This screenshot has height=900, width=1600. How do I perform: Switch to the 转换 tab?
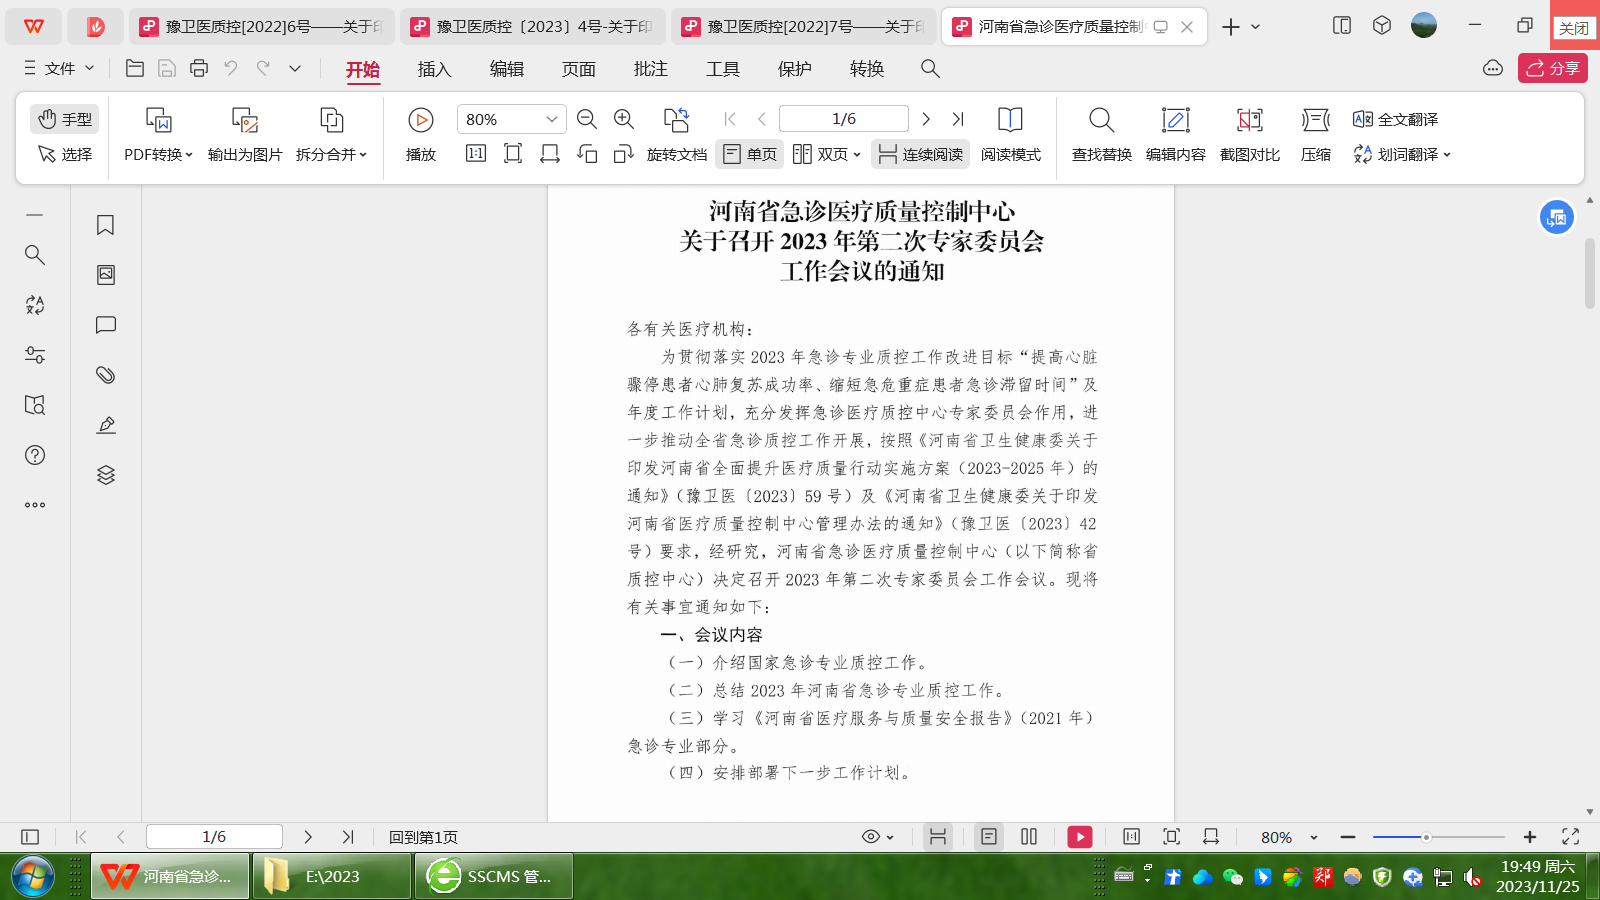coord(867,69)
